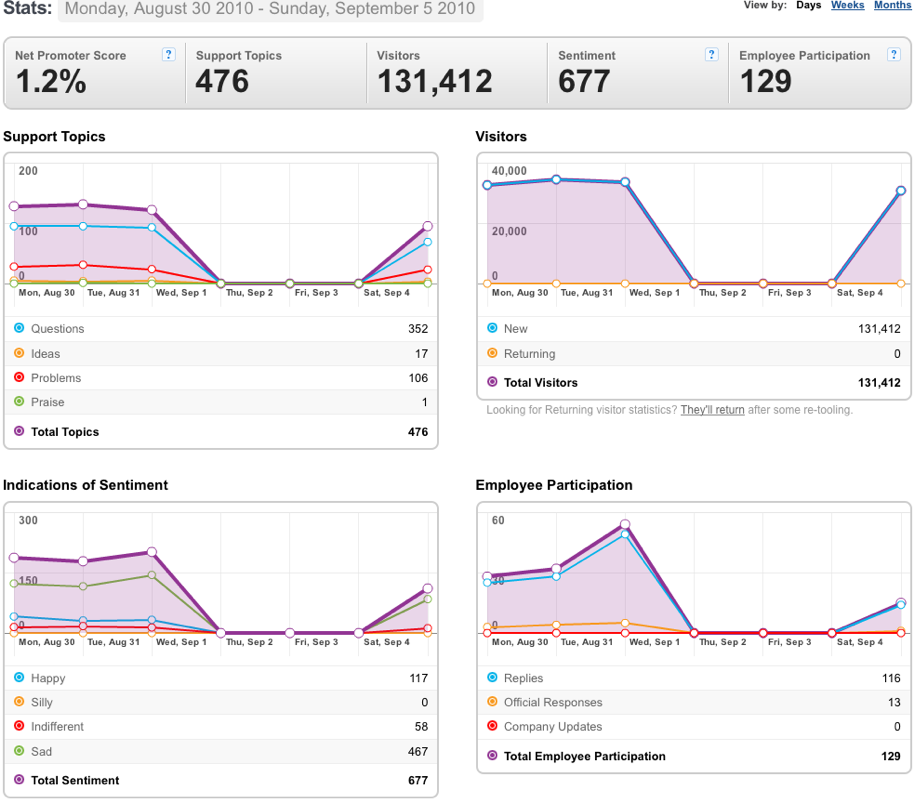
Task: Click the Total Topics legend marker
Action: [x=19, y=431]
